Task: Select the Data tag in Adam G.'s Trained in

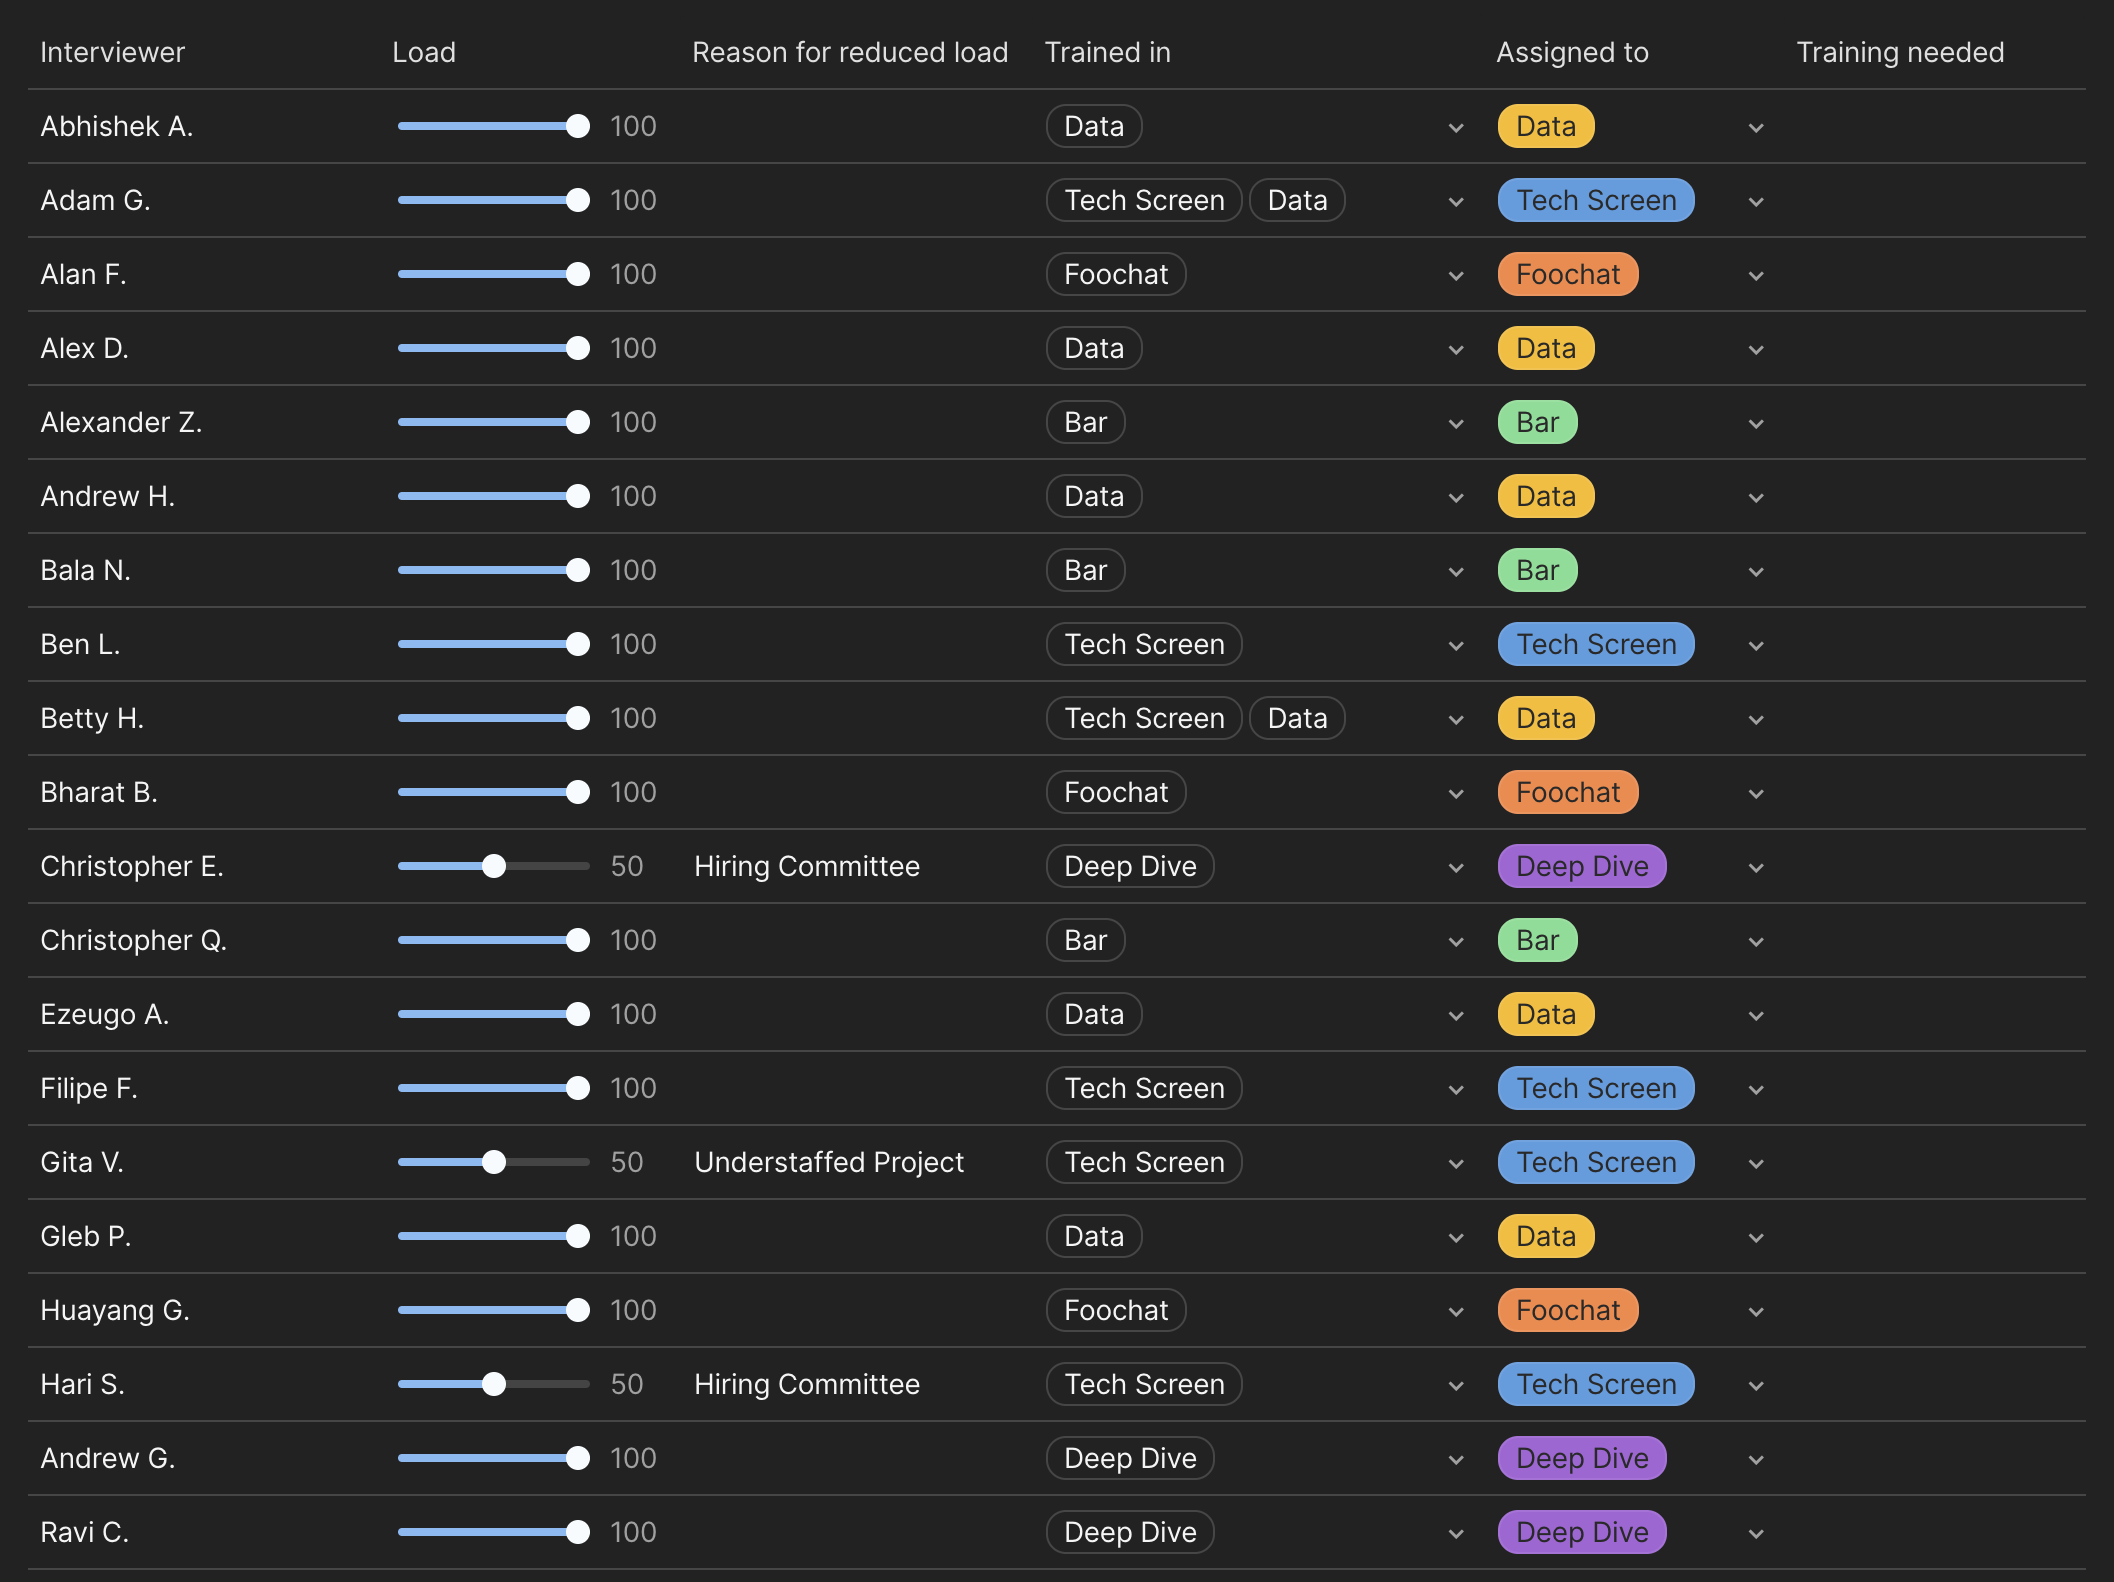Action: (1297, 200)
